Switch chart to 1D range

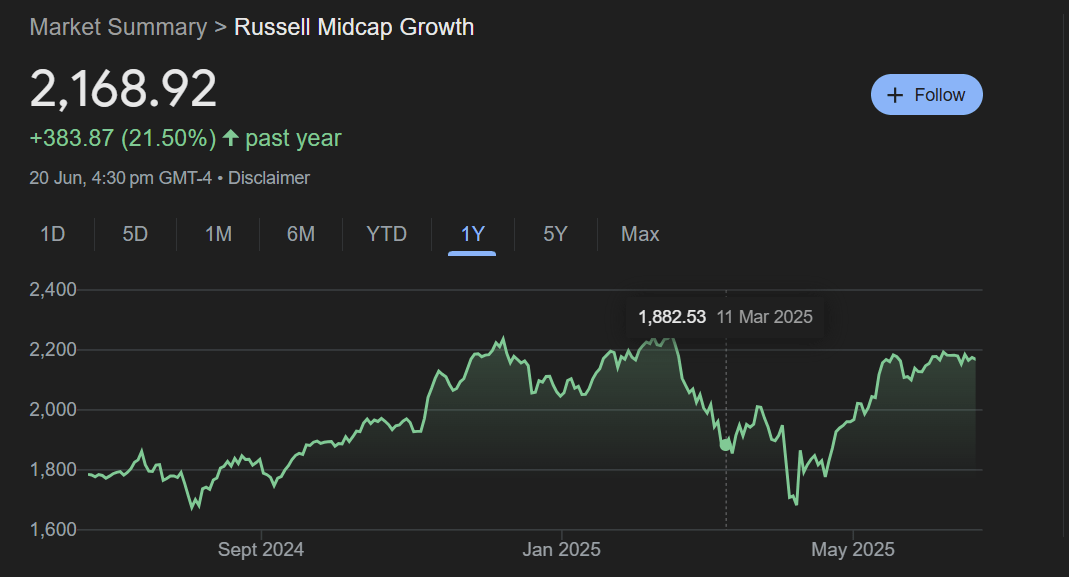point(52,234)
